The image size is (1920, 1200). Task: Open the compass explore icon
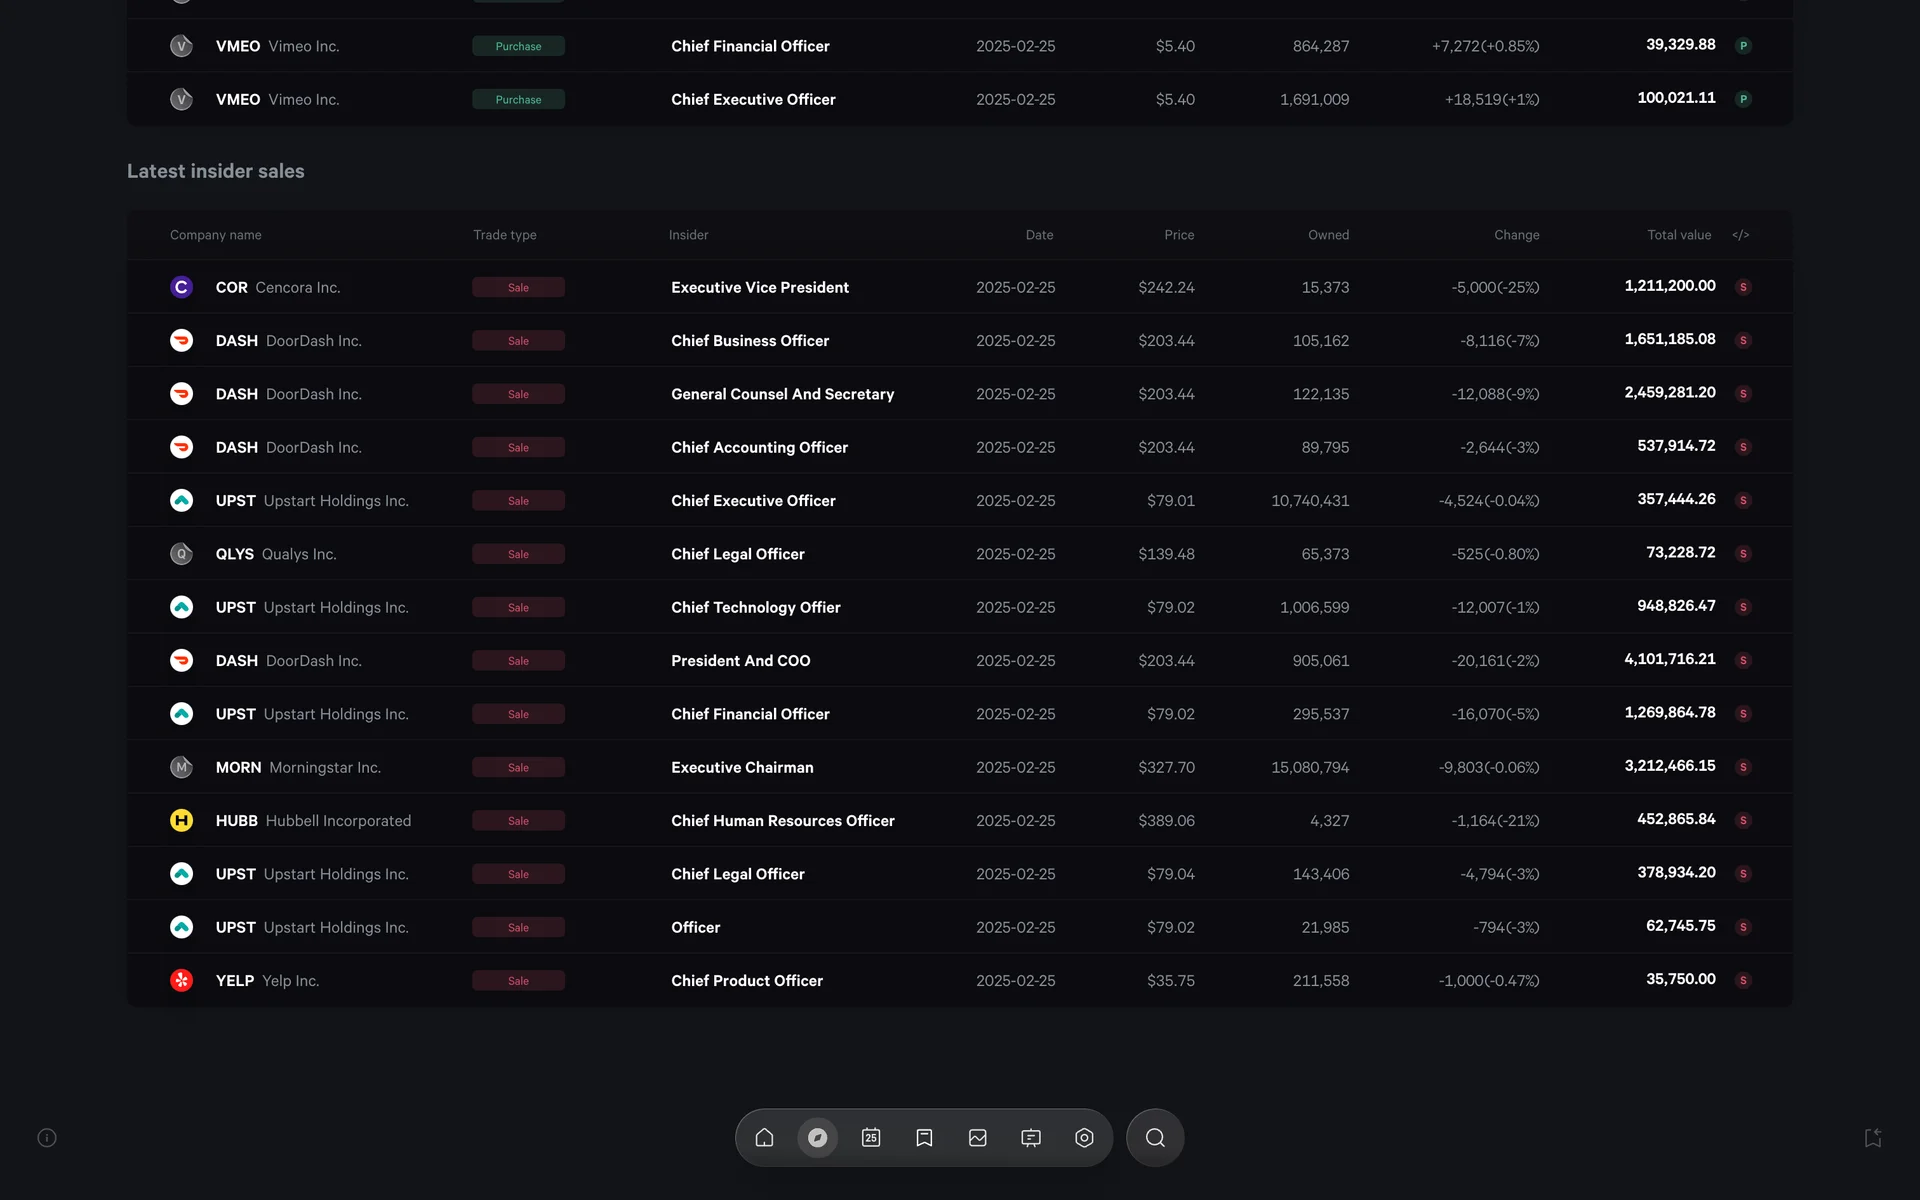817,1137
